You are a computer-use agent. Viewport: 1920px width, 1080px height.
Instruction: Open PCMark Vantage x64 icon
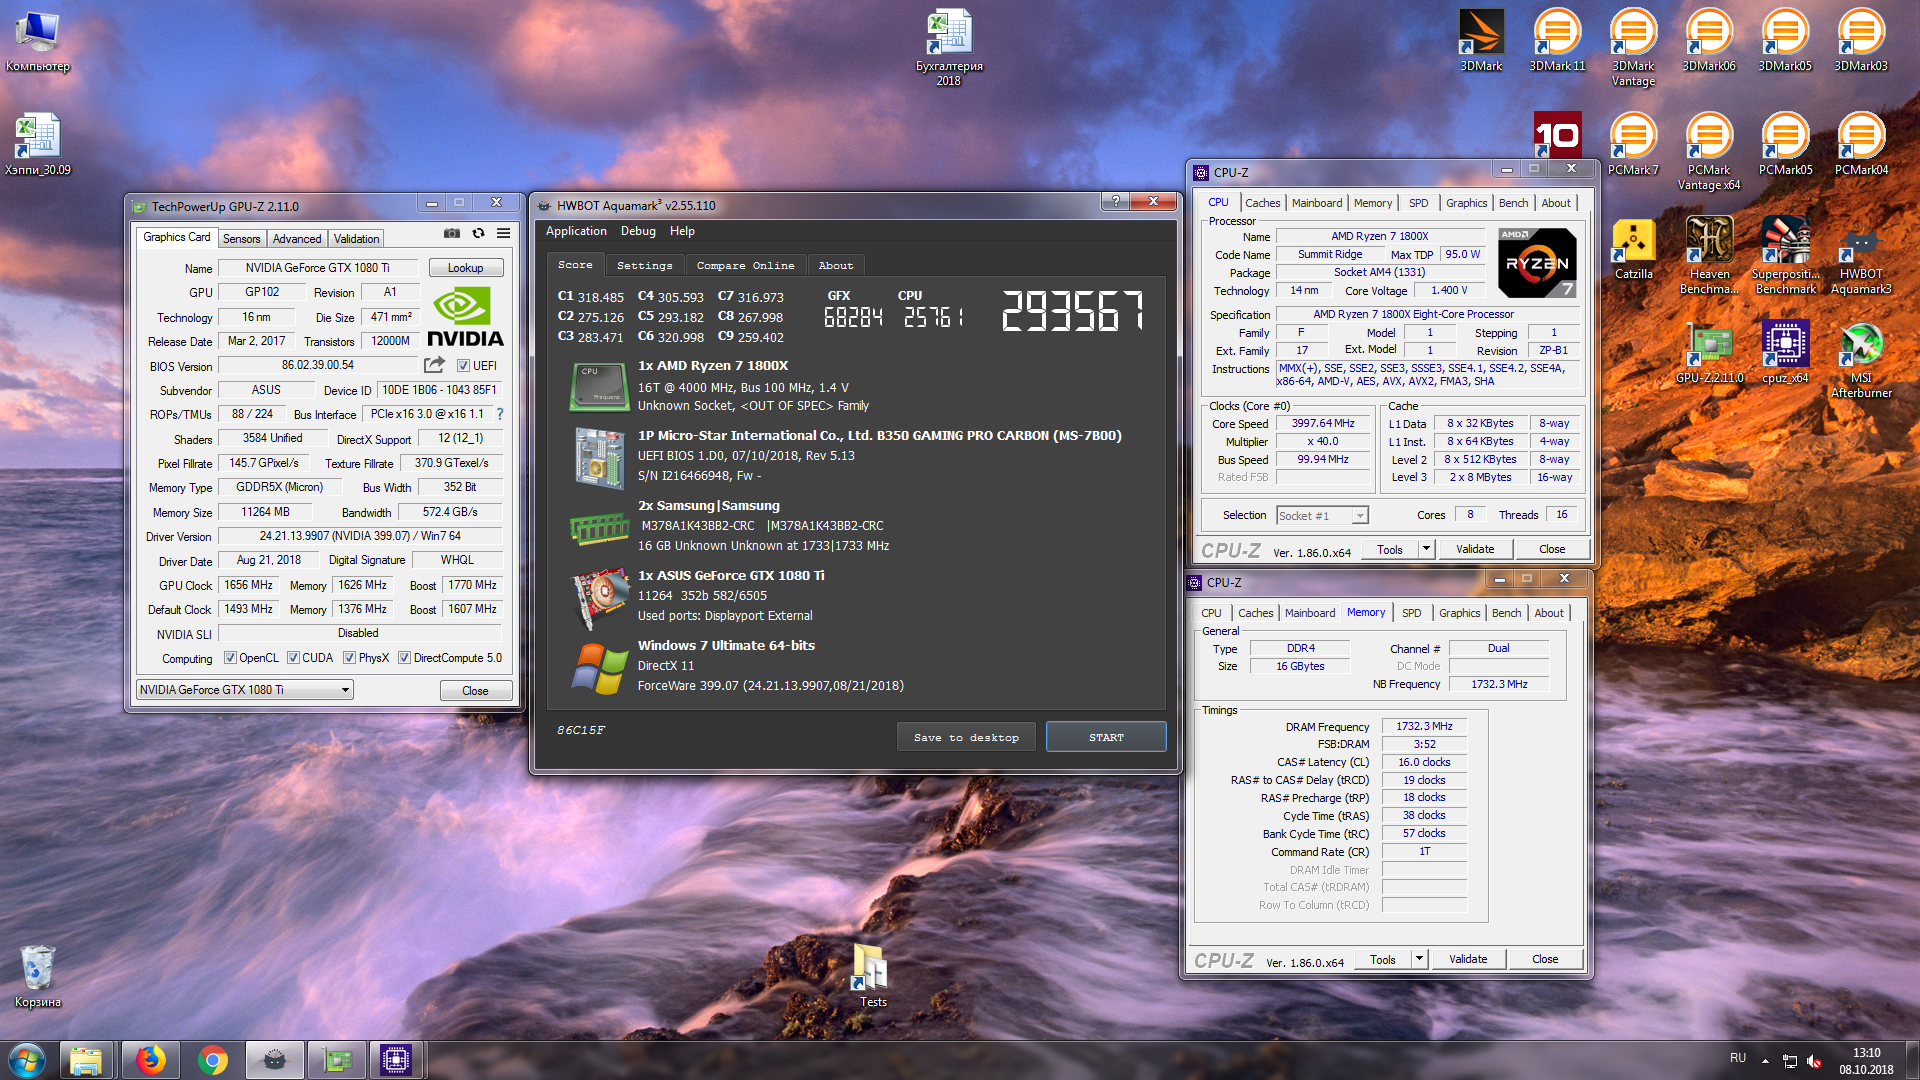(x=1709, y=150)
